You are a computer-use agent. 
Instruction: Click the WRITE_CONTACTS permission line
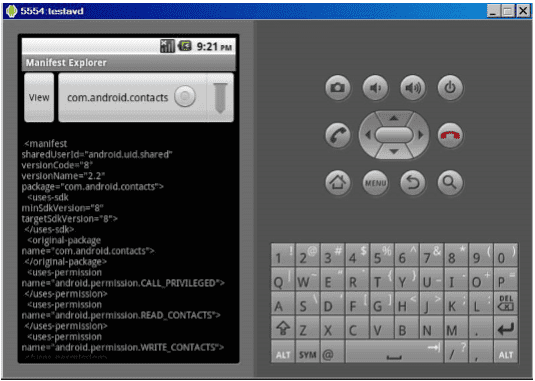coord(122,347)
